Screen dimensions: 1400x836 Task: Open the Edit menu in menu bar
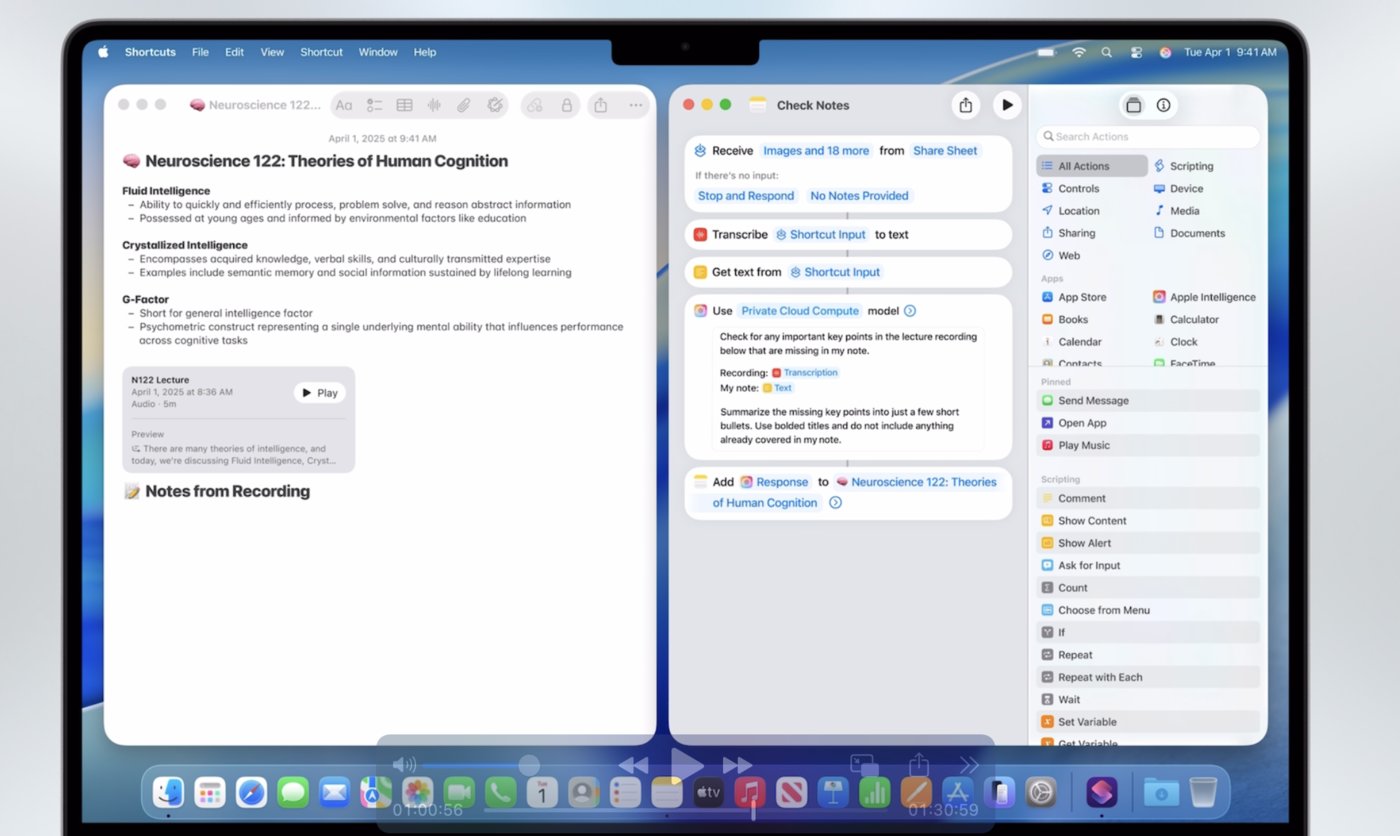(x=234, y=52)
